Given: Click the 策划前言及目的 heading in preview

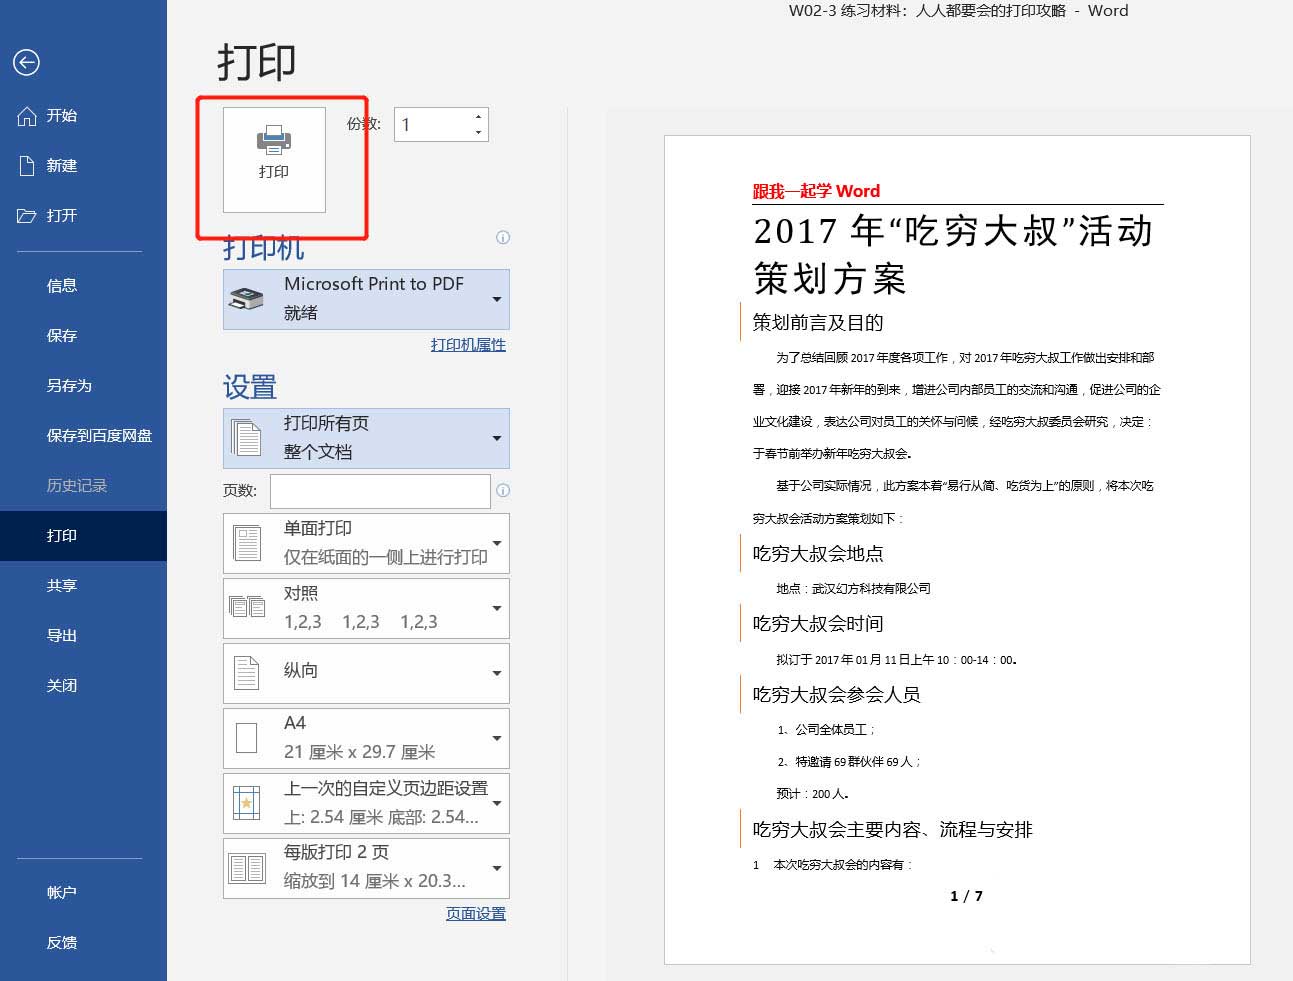Looking at the screenshot, I should (x=818, y=323).
